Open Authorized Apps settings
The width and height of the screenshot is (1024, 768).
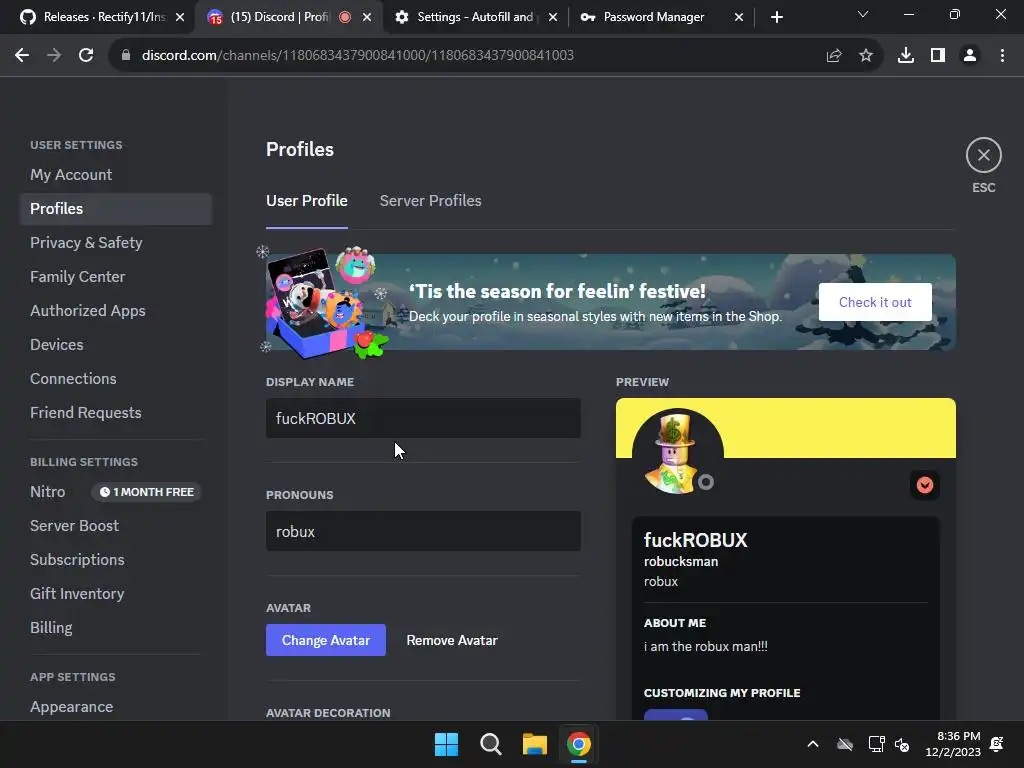[x=116, y=311]
